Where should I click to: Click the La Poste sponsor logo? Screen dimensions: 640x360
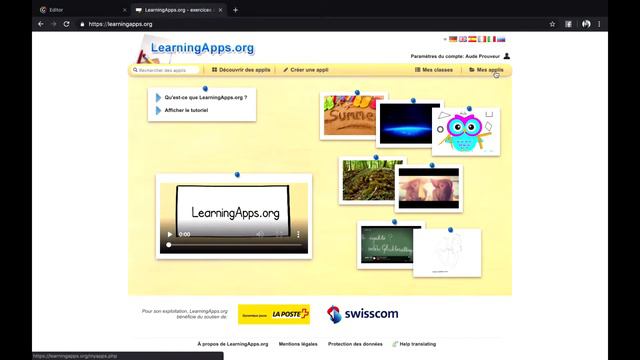click(274, 314)
